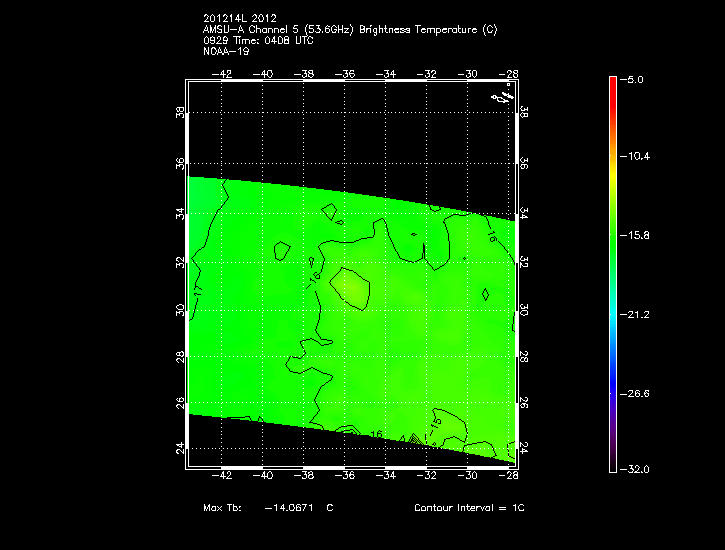Click the 'Contour Interval = 1C' text
725x550 pixels.
(469, 508)
